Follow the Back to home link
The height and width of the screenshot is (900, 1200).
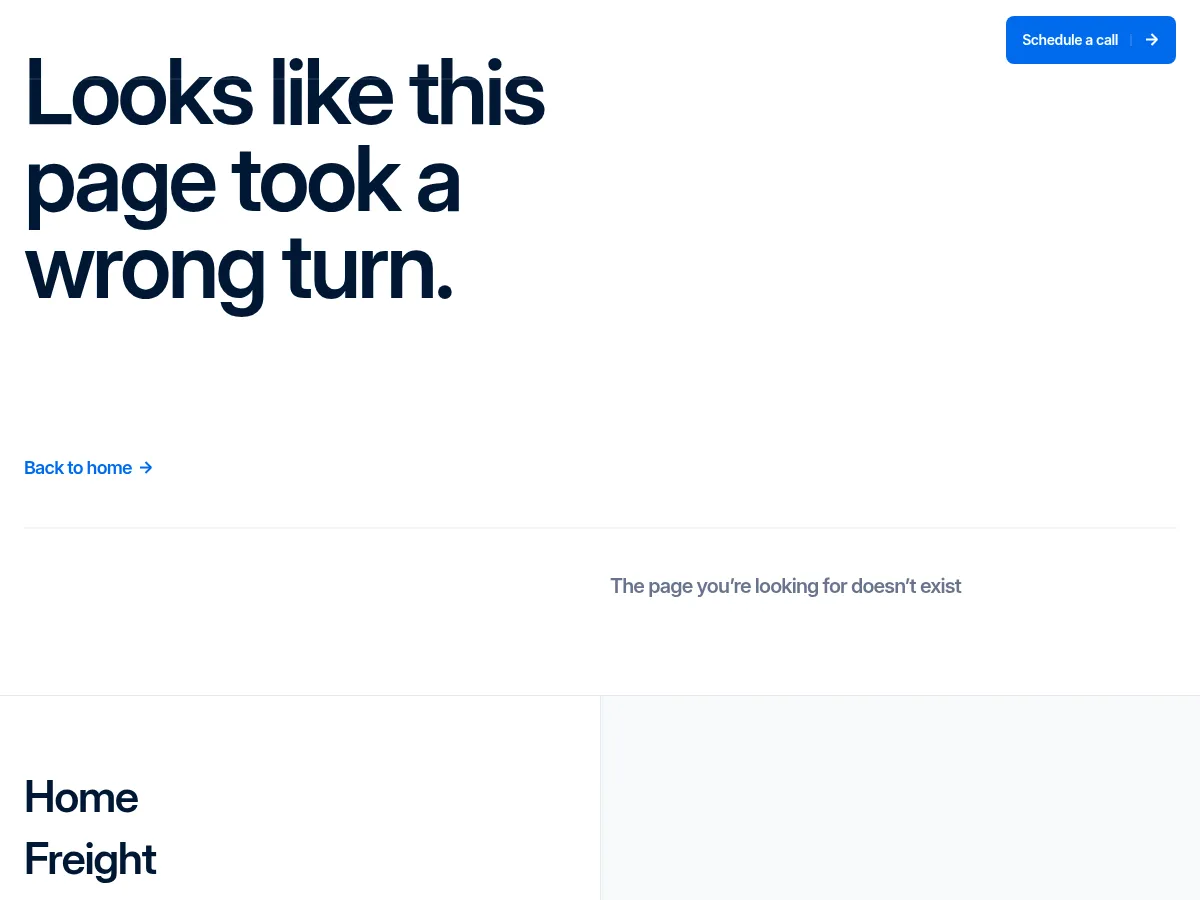pyautogui.click(x=78, y=468)
